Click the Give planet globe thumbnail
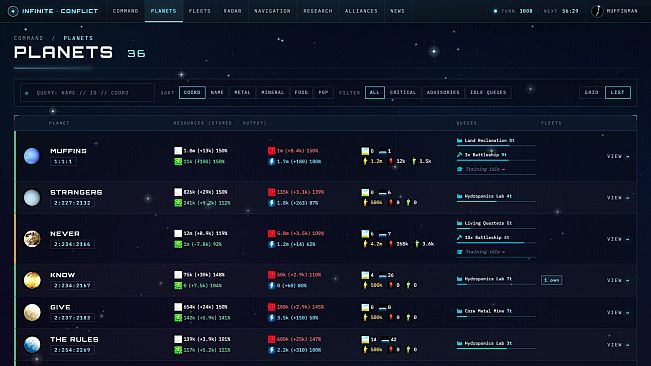 32,312
